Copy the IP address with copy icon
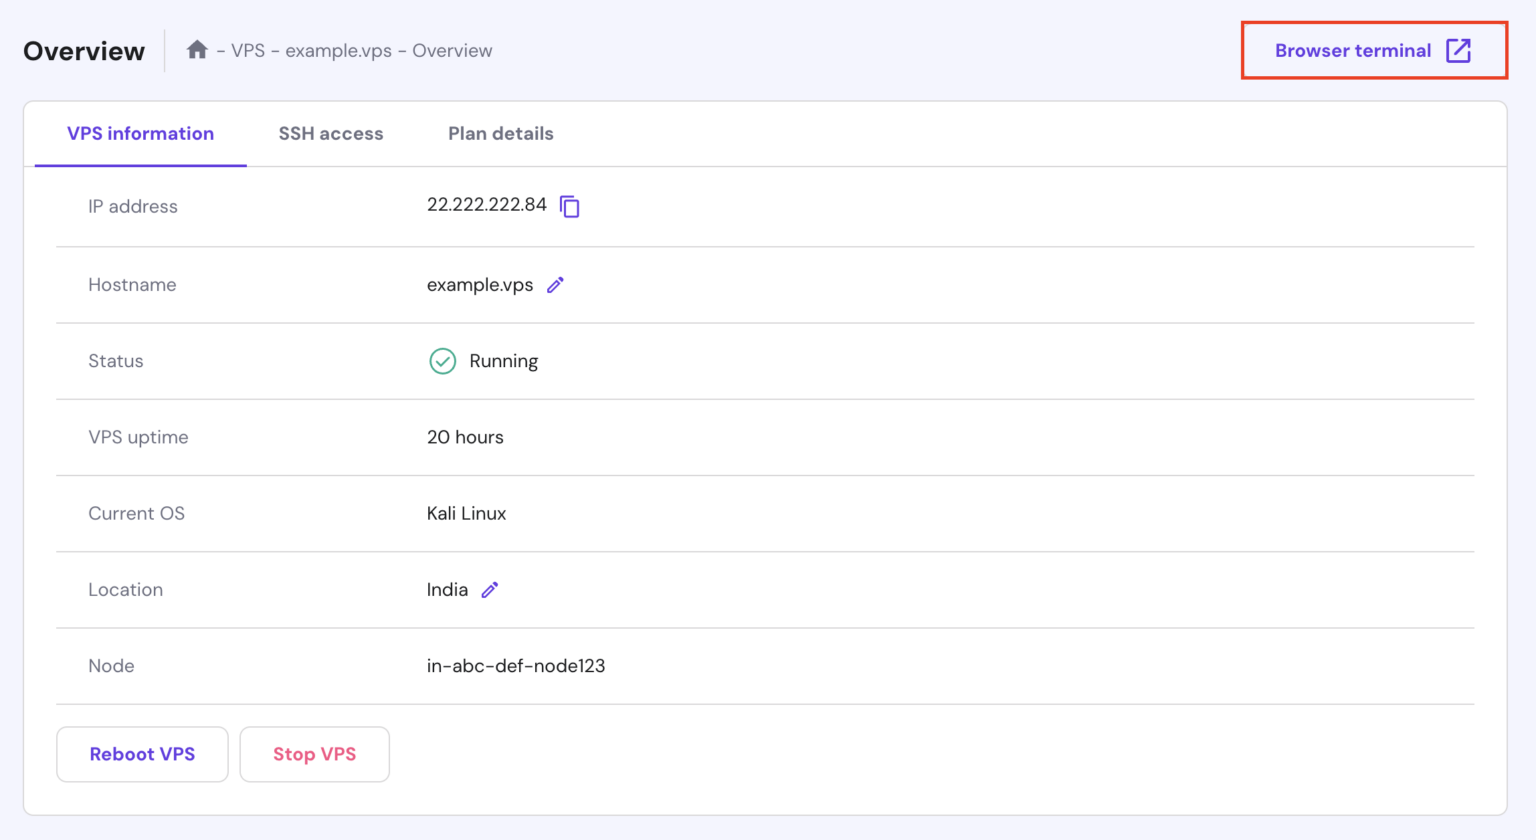 click(570, 206)
